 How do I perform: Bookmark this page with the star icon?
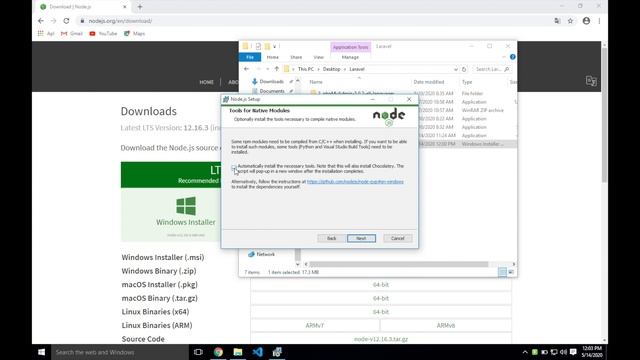click(x=570, y=21)
